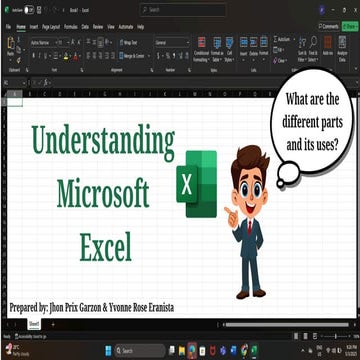Viewport: 360px width, 360px height.
Task: Open the Automate tab
Action: coord(126,27)
